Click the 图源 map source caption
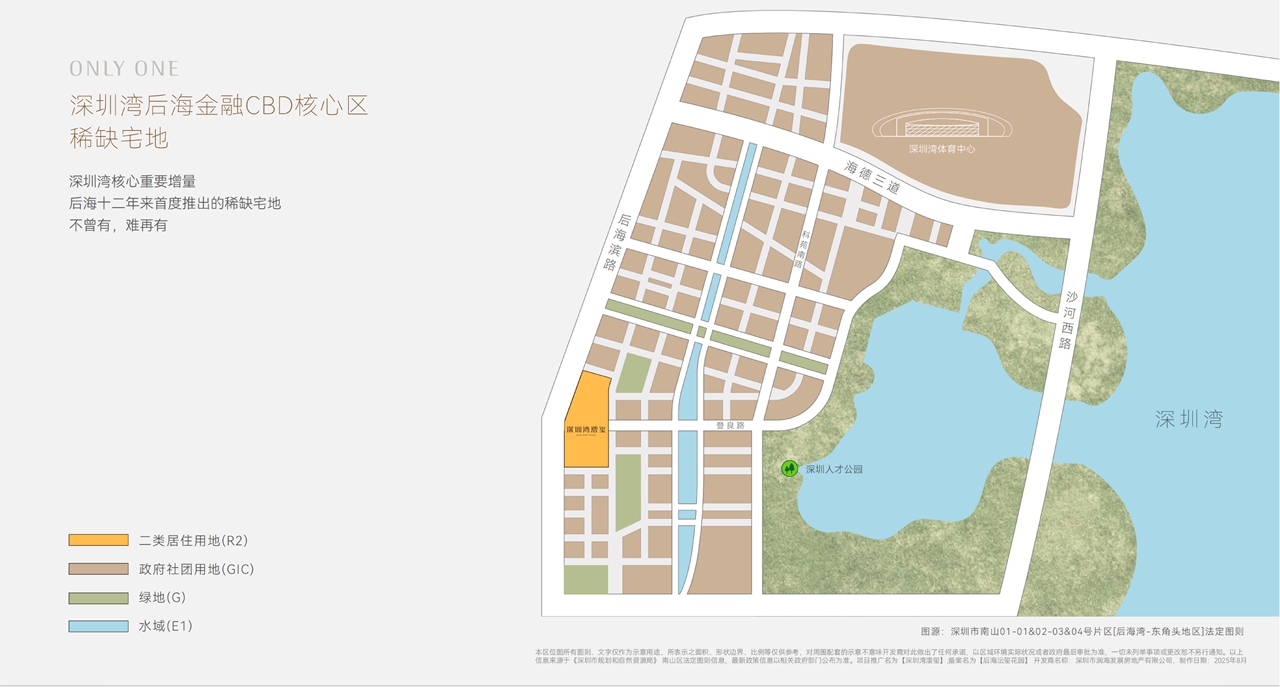The height and width of the screenshot is (687, 1280). (1082, 631)
